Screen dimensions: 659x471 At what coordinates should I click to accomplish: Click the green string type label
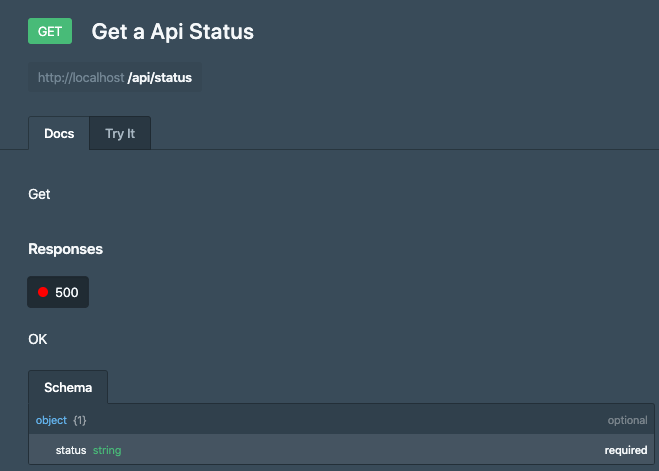pyautogui.click(x=107, y=450)
